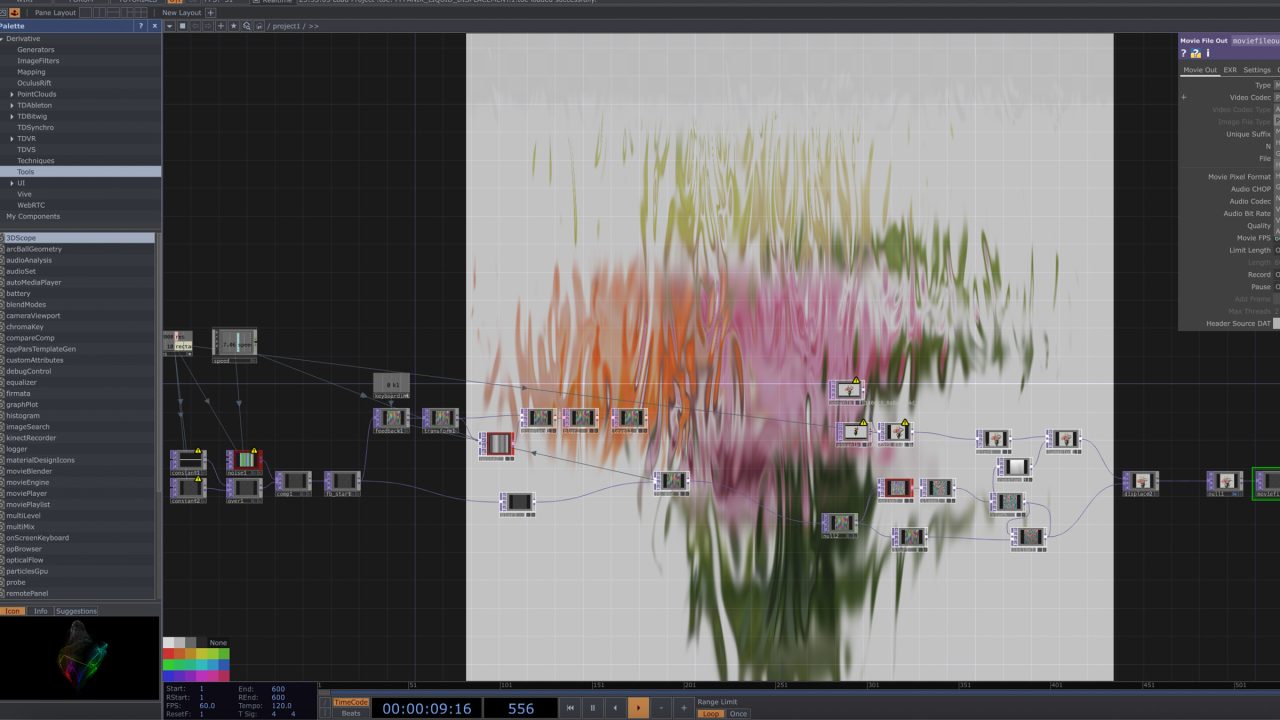Switch to the Movie Out parameter tab

(1200, 70)
